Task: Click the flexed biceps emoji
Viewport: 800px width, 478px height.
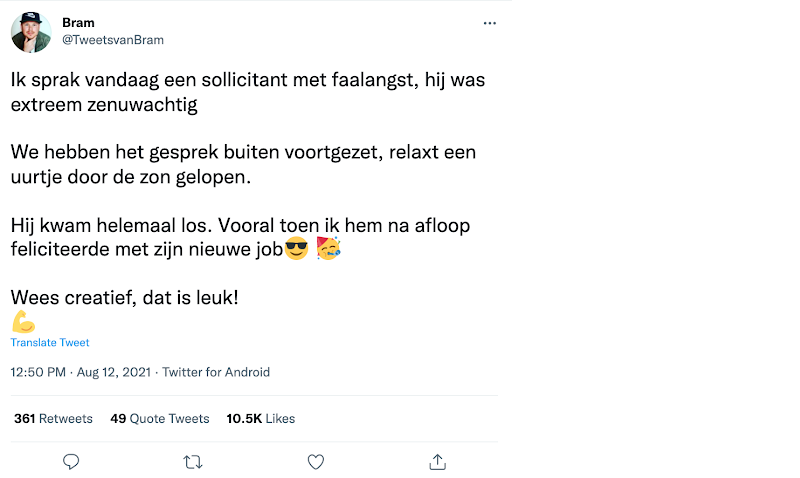Action: 23,321
